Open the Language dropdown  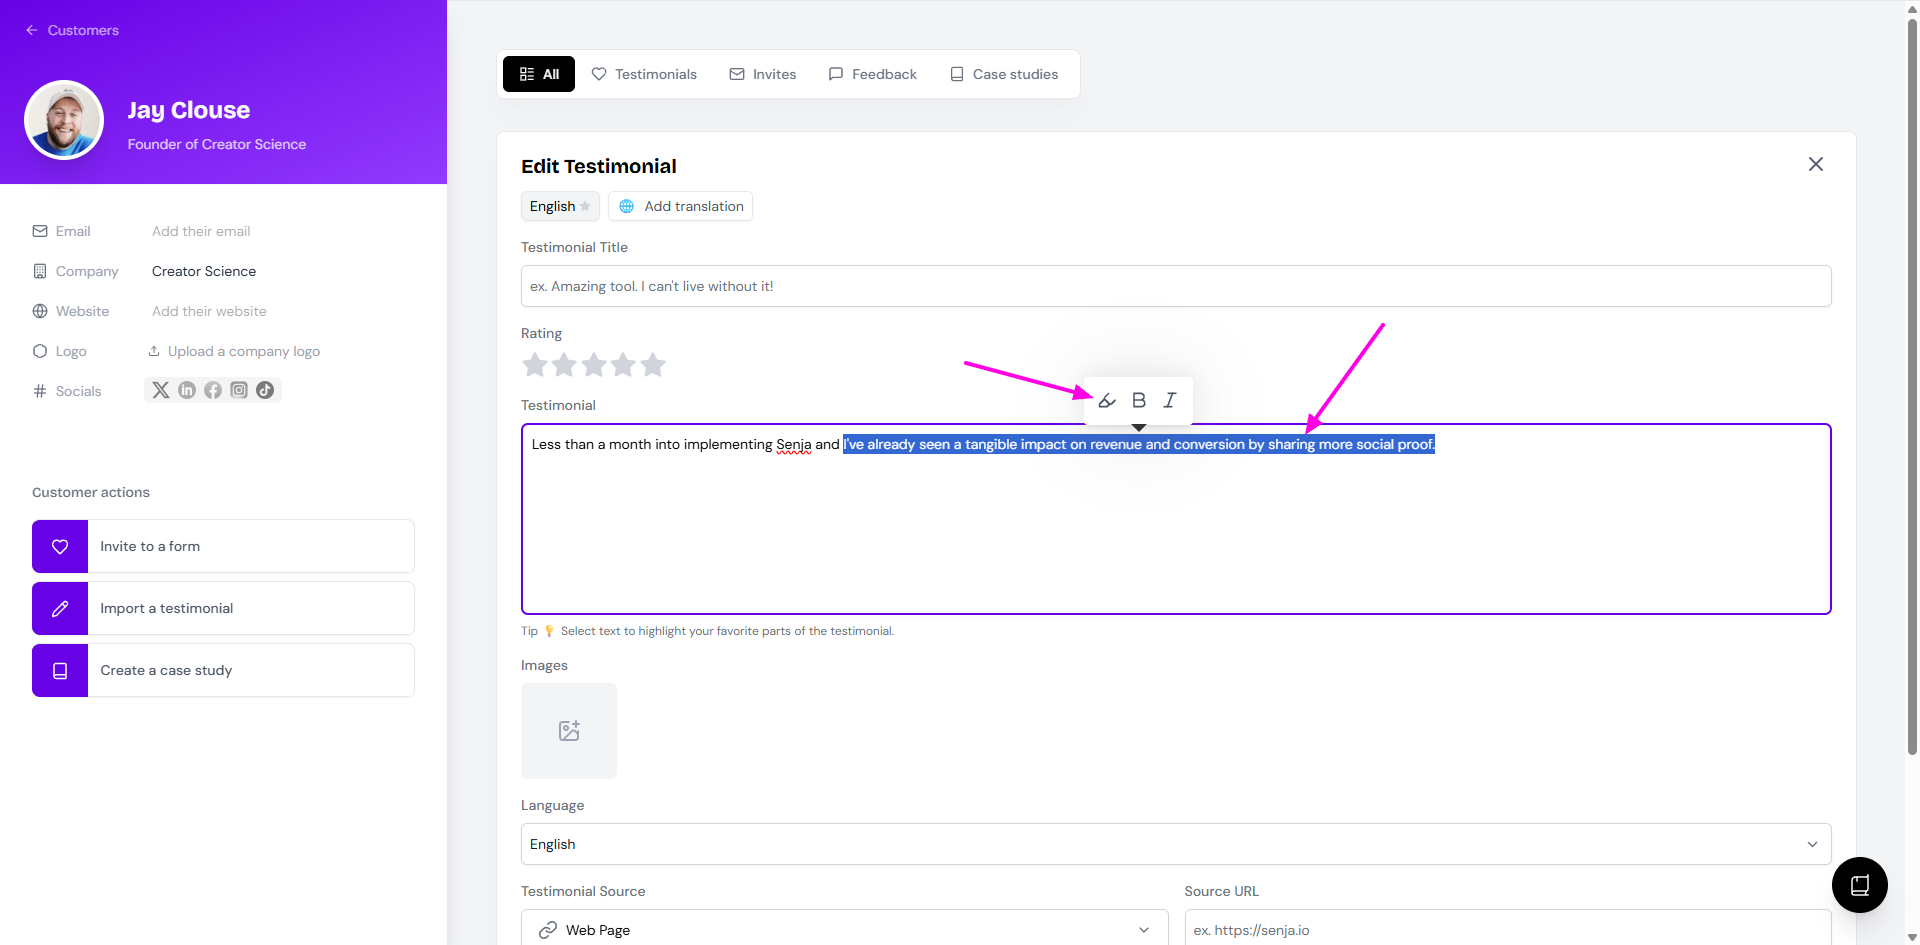[x=1175, y=844]
